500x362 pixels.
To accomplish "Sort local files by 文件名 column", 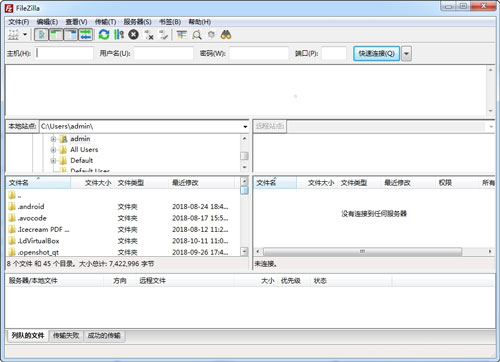I will coord(38,183).
